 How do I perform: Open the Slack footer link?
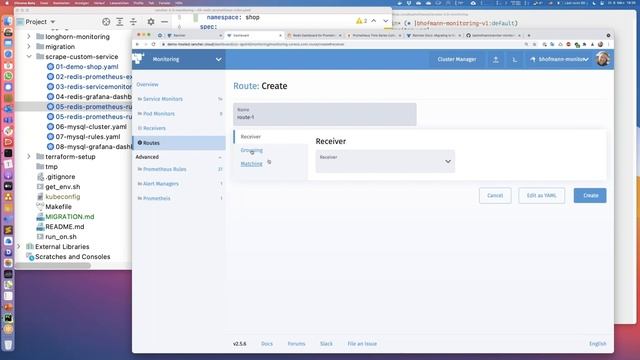(326, 344)
